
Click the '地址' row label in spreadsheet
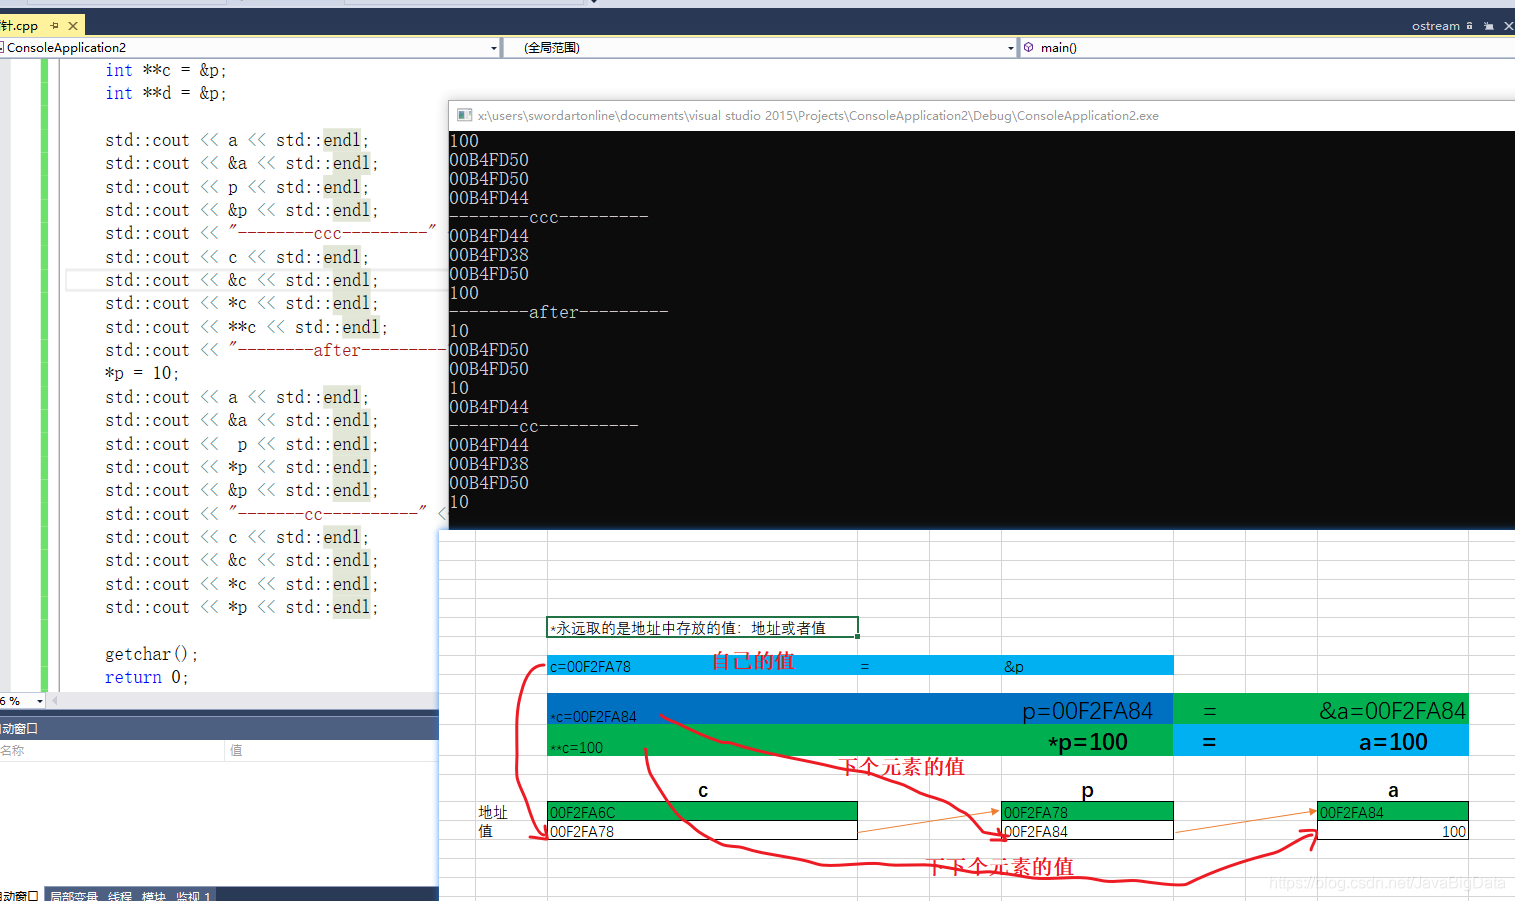click(493, 812)
